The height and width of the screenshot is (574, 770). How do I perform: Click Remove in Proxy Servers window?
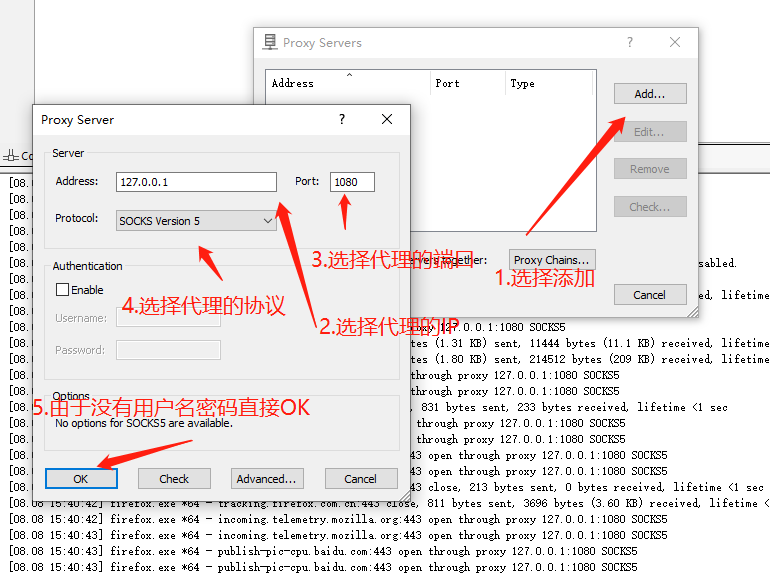(650, 169)
